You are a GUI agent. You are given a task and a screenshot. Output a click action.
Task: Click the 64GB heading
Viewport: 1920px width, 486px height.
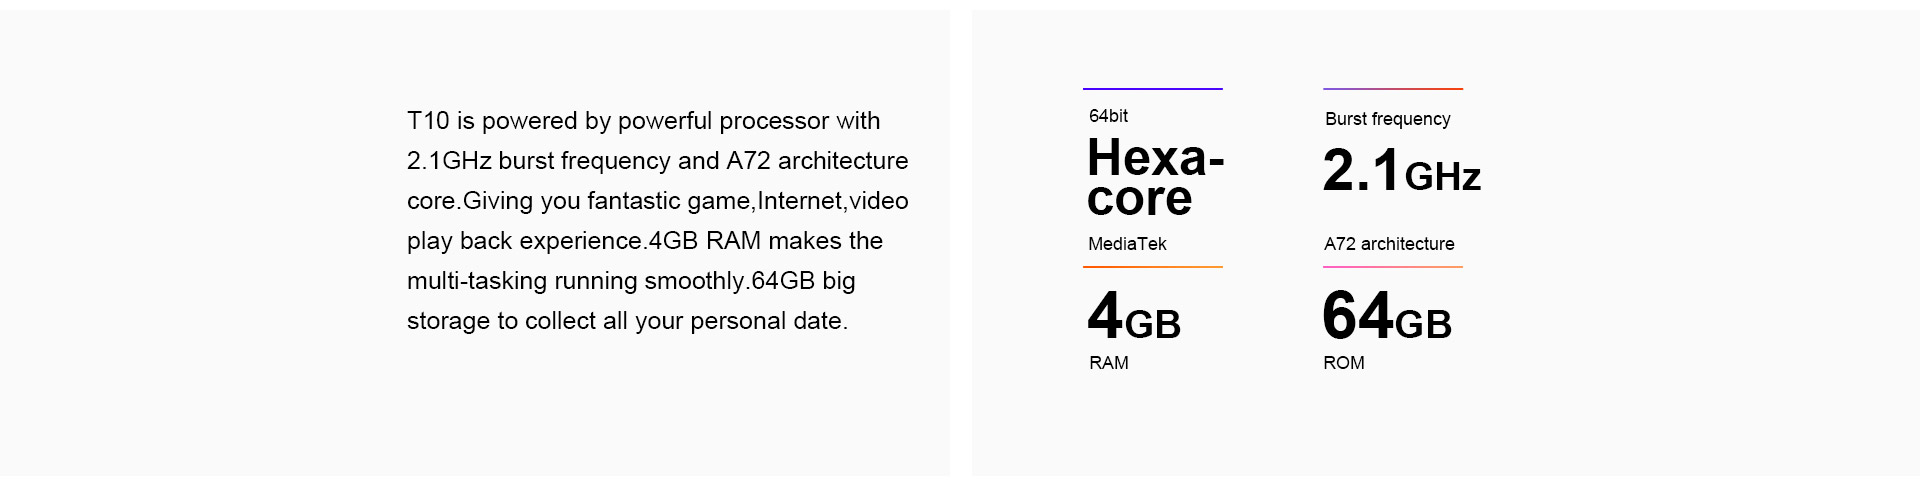[x=1387, y=317]
